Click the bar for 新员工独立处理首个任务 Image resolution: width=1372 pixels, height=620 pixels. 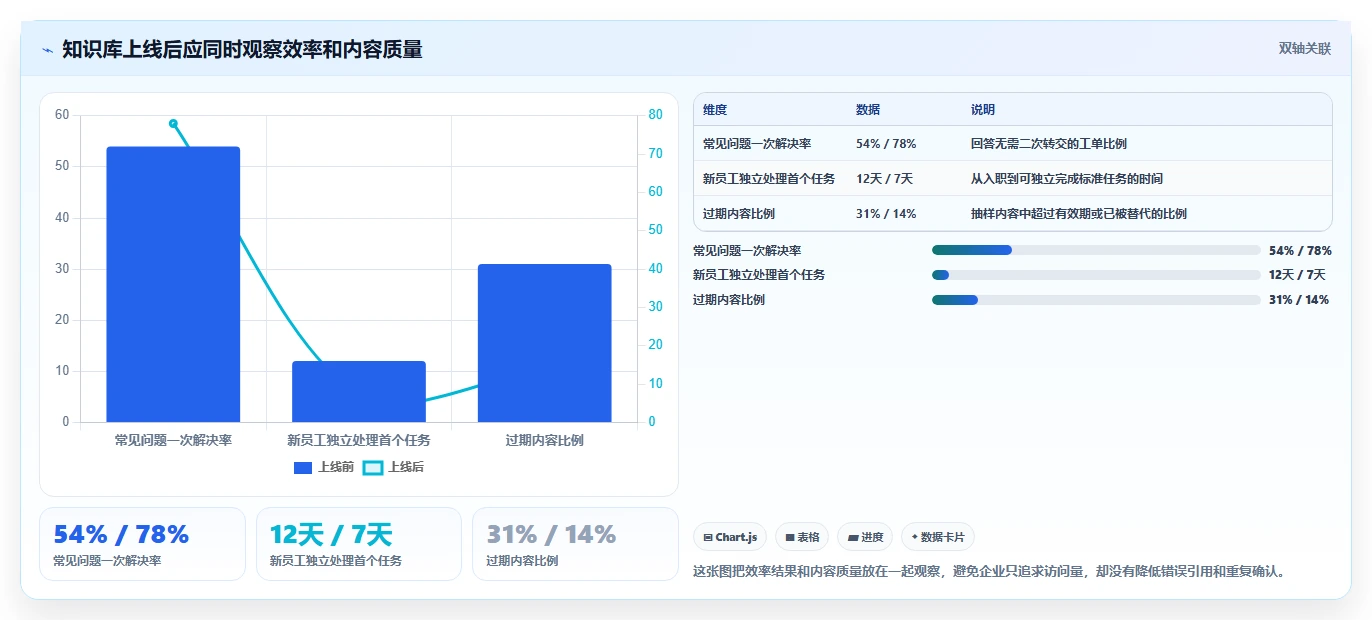(359, 392)
